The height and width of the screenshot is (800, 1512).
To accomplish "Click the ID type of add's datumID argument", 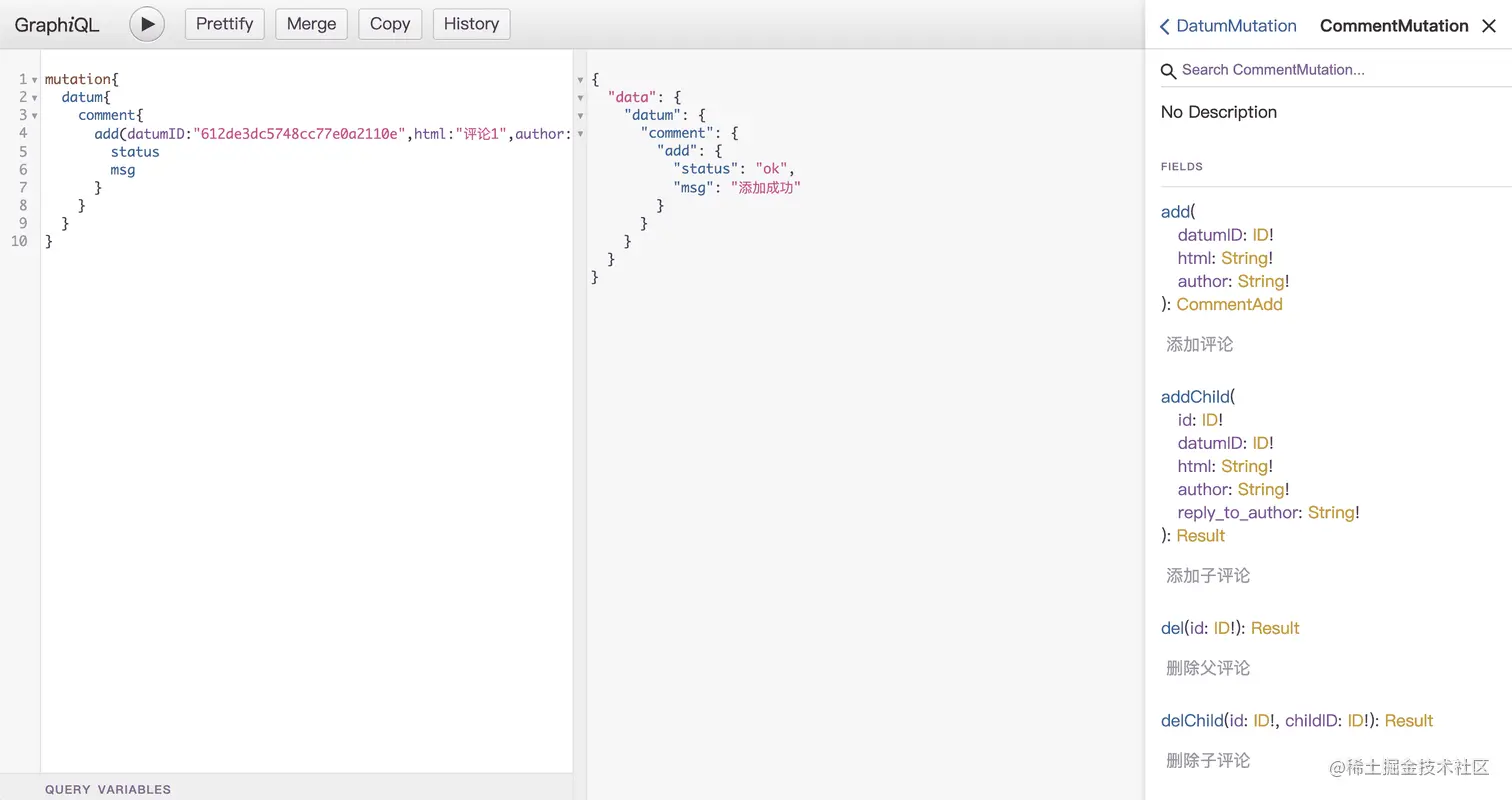I will tap(1258, 235).
